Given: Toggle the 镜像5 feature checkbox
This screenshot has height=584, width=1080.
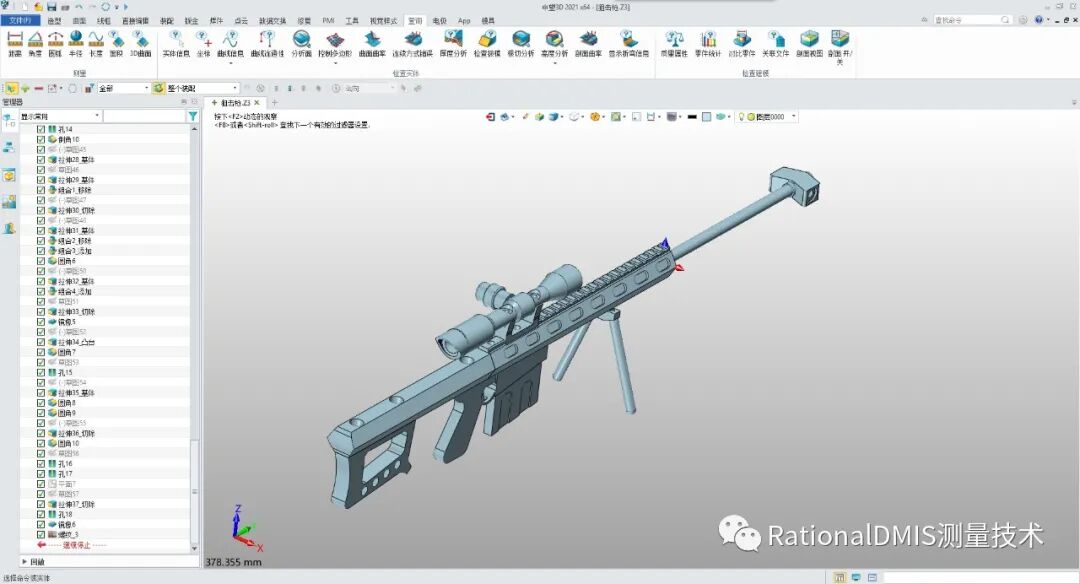Looking at the screenshot, I should [x=41, y=321].
